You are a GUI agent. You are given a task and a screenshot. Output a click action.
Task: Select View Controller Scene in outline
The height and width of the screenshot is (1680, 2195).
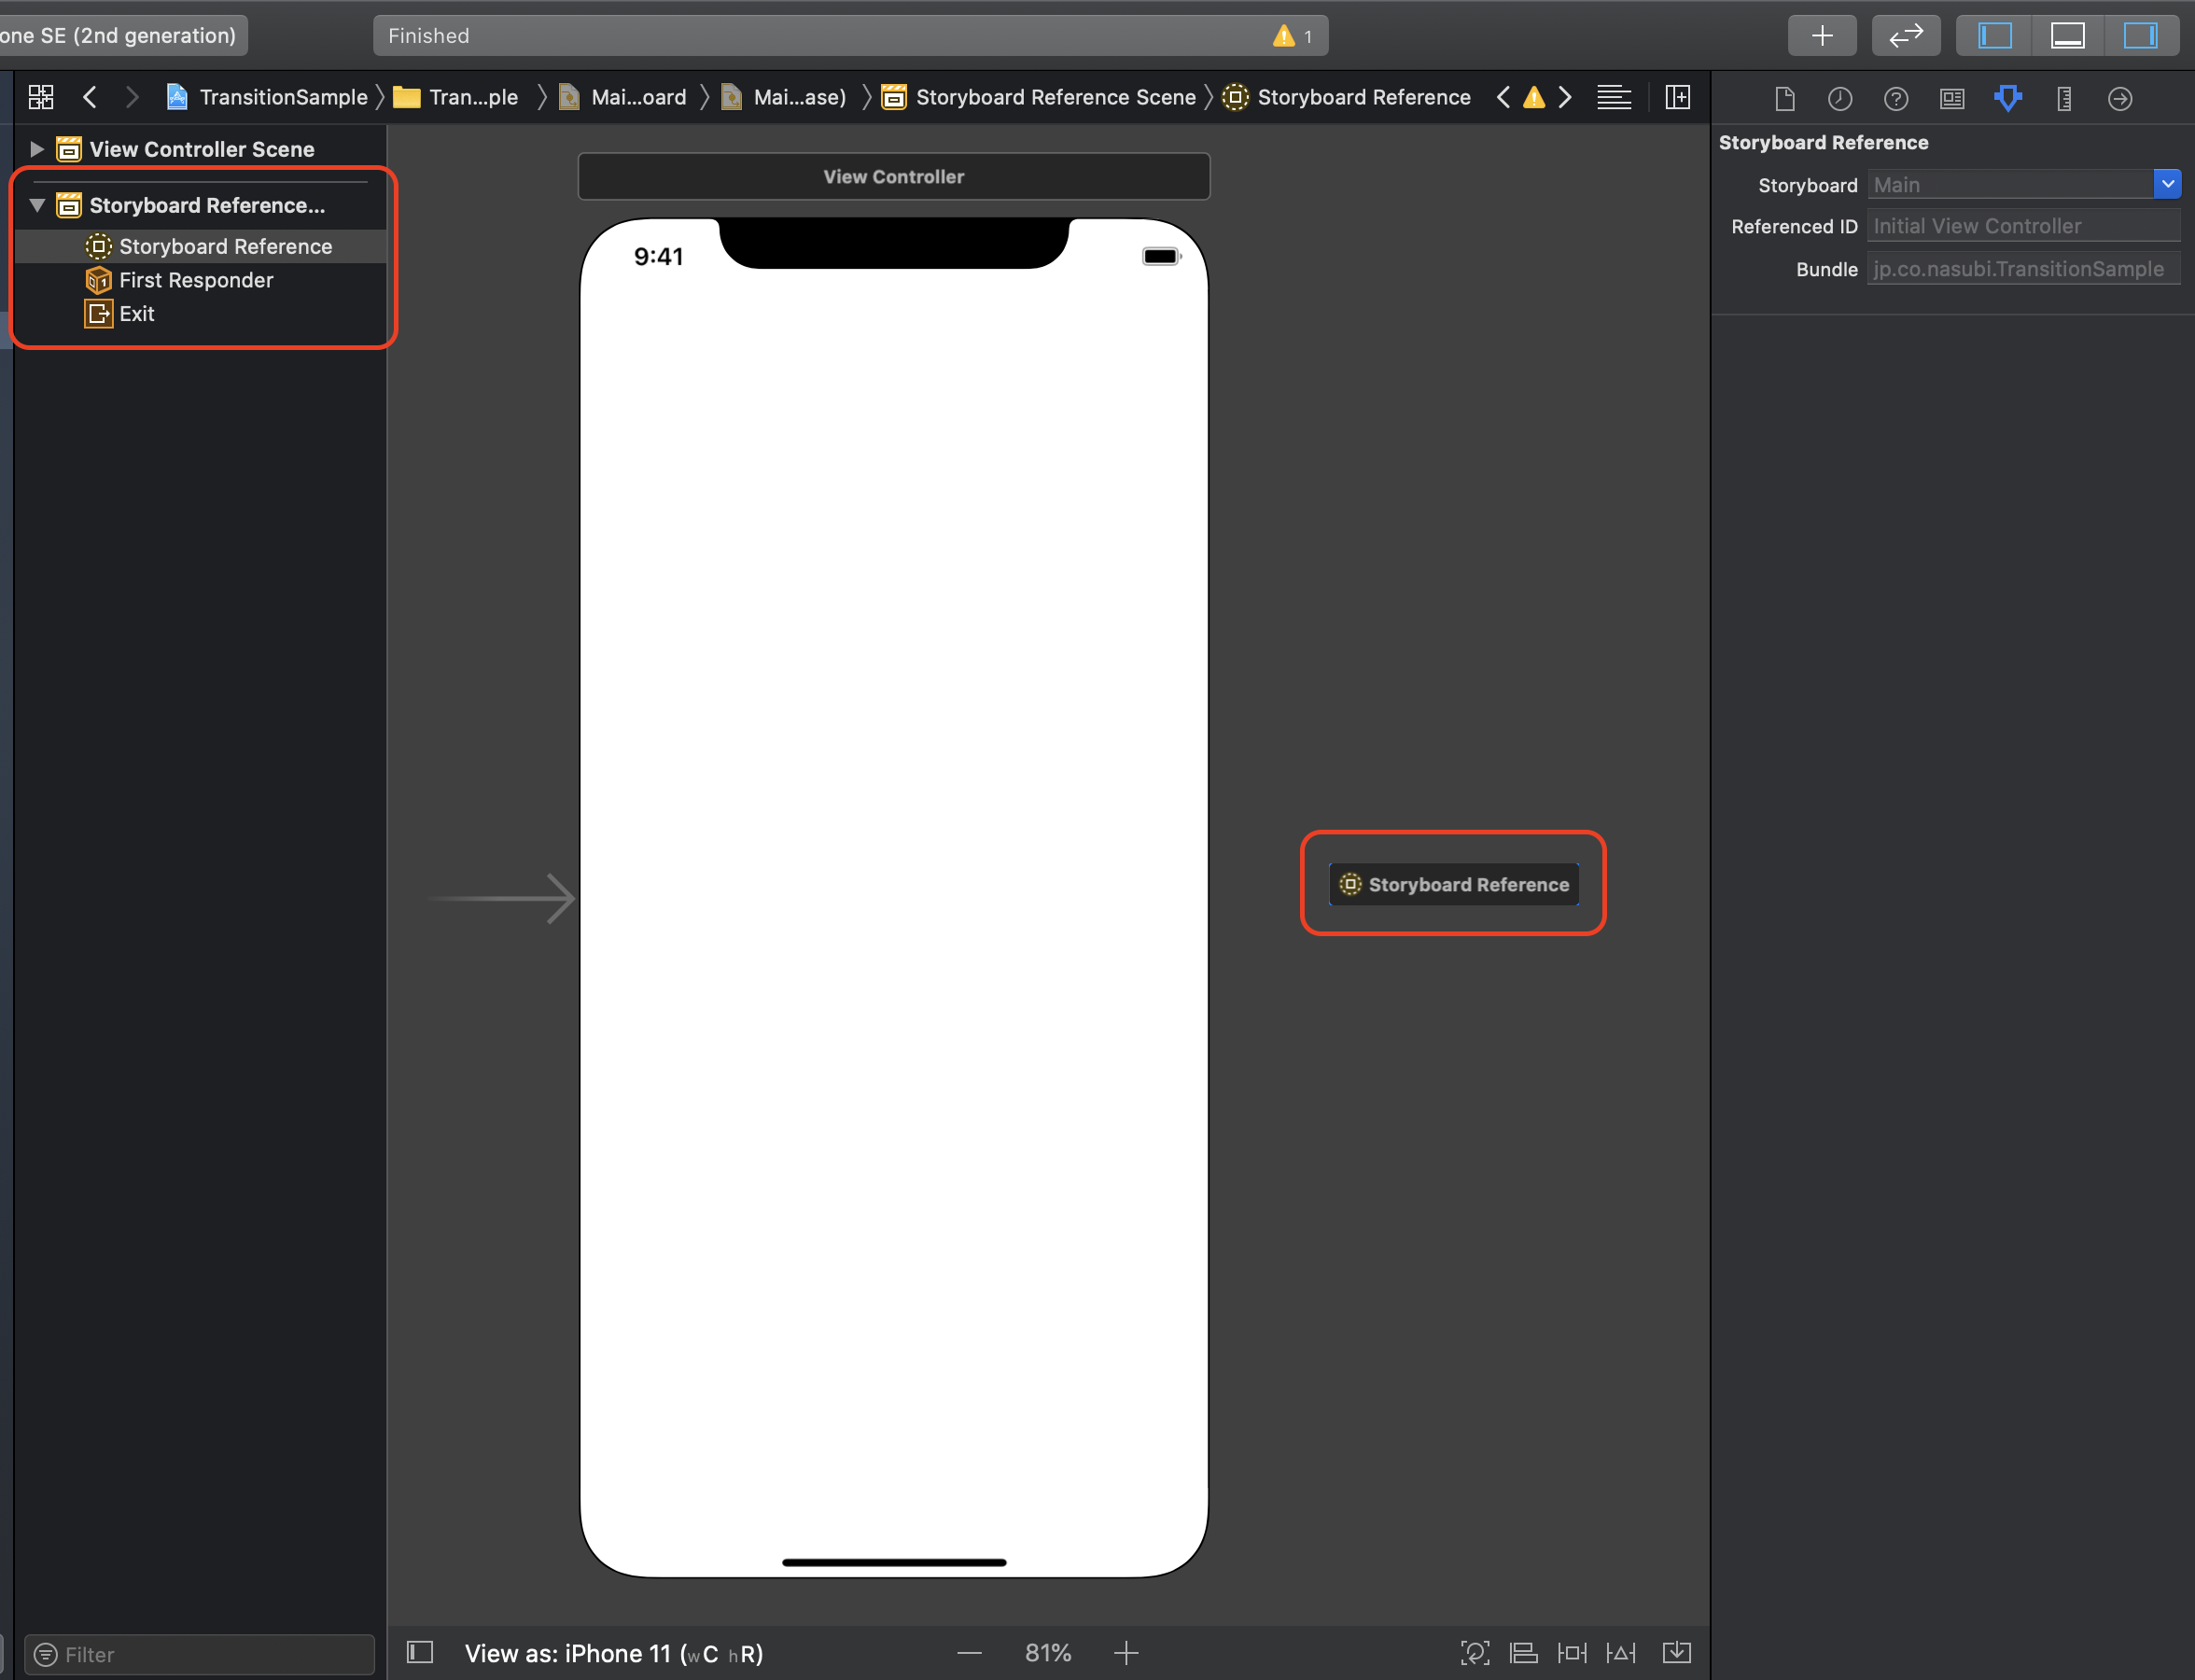[200, 149]
